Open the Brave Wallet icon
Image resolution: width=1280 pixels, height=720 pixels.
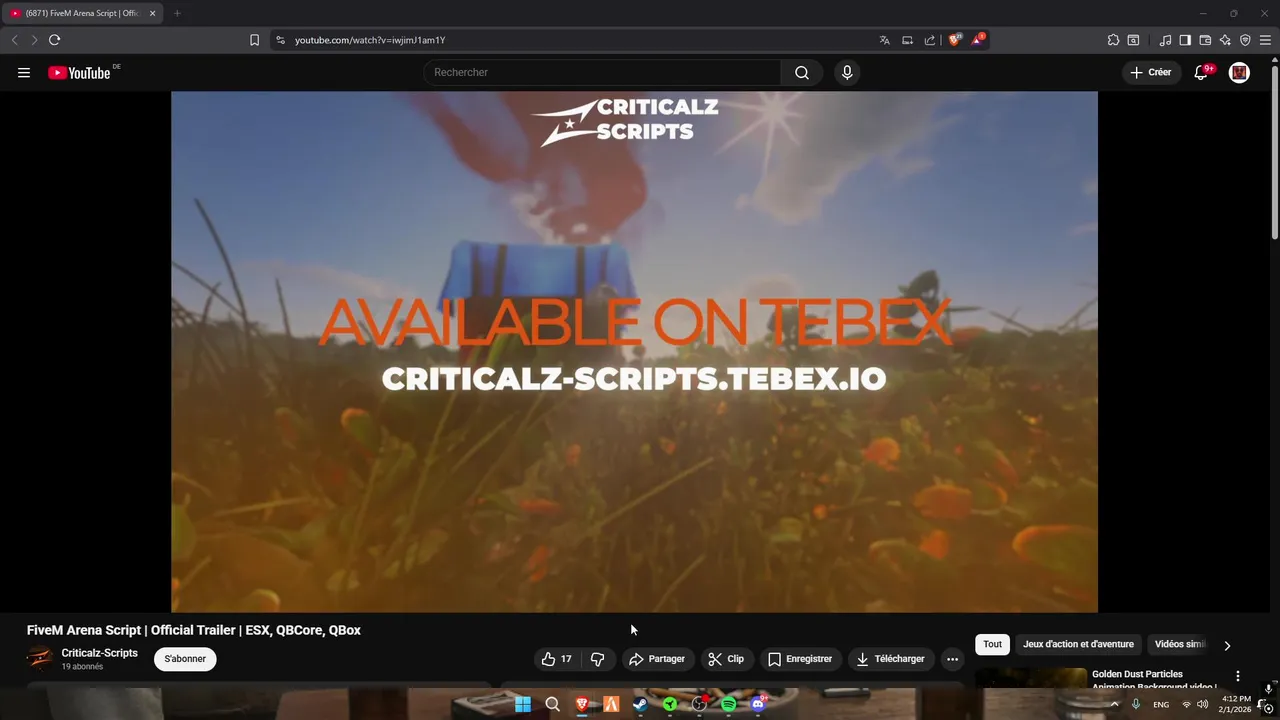pos(1205,40)
